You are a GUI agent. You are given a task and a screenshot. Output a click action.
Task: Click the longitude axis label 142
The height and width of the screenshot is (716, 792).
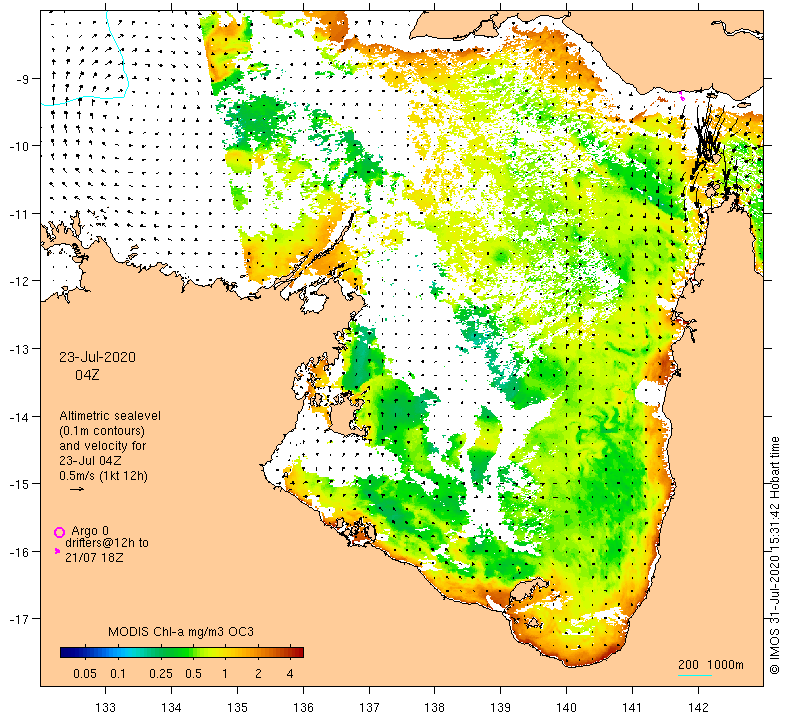click(x=698, y=707)
